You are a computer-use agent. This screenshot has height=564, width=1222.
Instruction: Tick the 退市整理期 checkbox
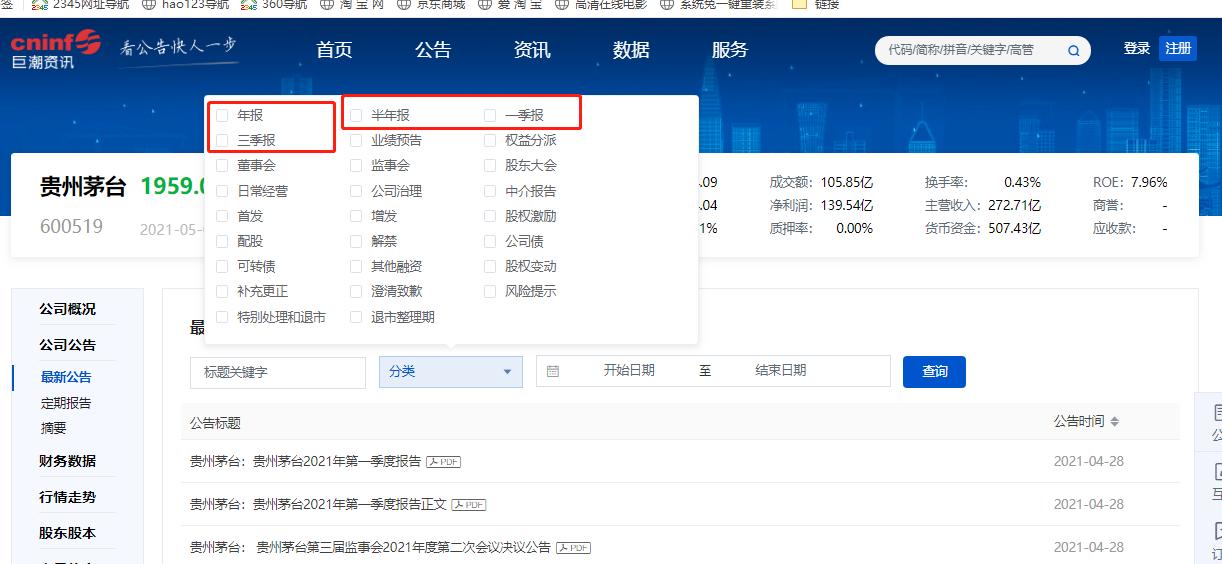coord(356,317)
